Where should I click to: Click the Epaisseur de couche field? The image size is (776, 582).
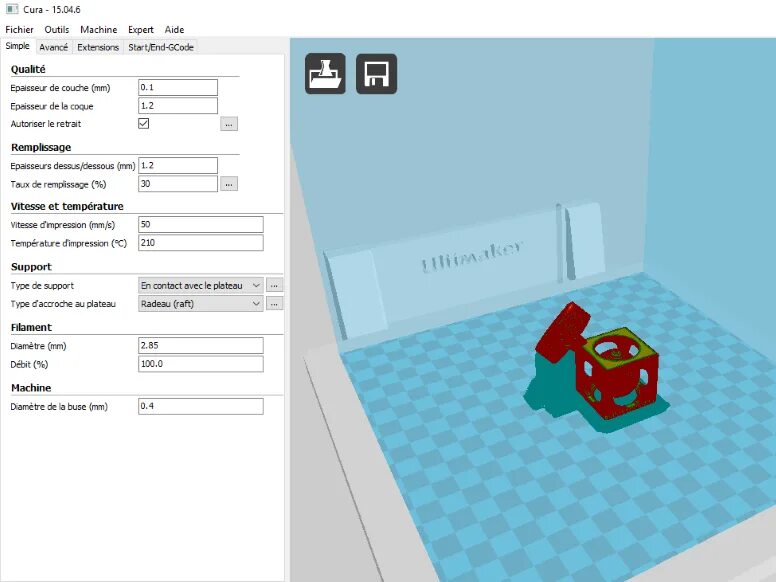point(178,88)
